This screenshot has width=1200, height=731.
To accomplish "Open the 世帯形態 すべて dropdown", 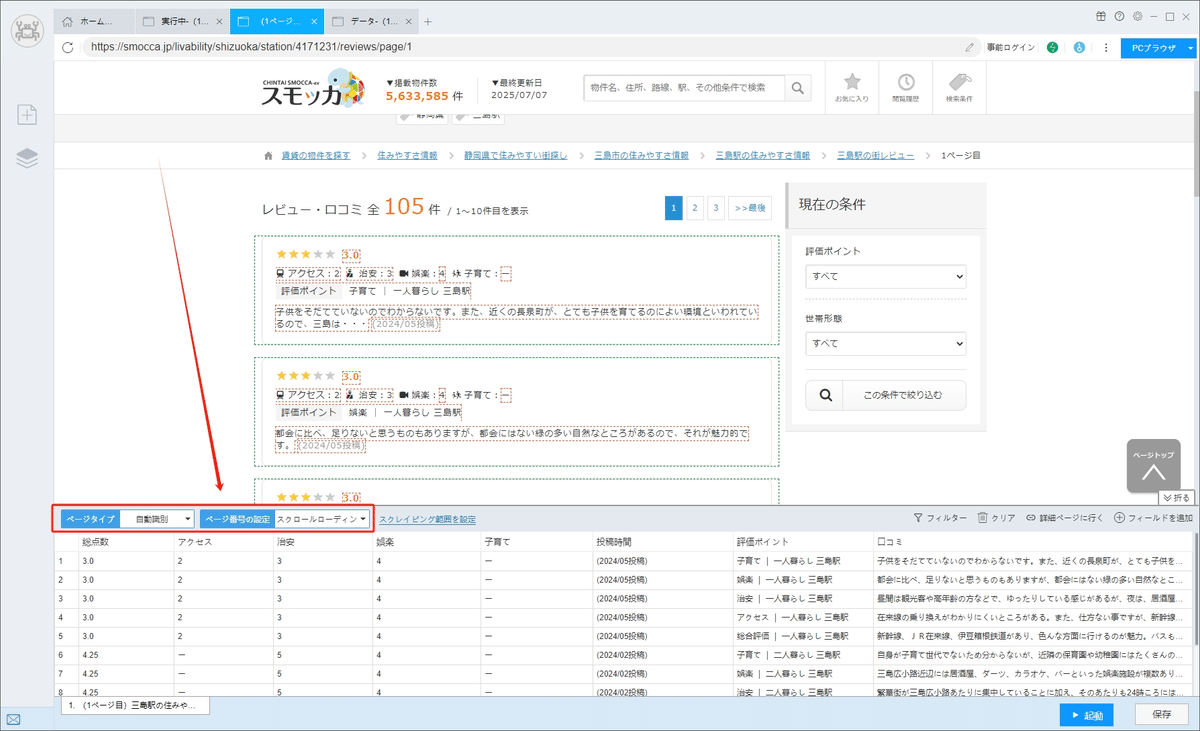I will [x=886, y=343].
